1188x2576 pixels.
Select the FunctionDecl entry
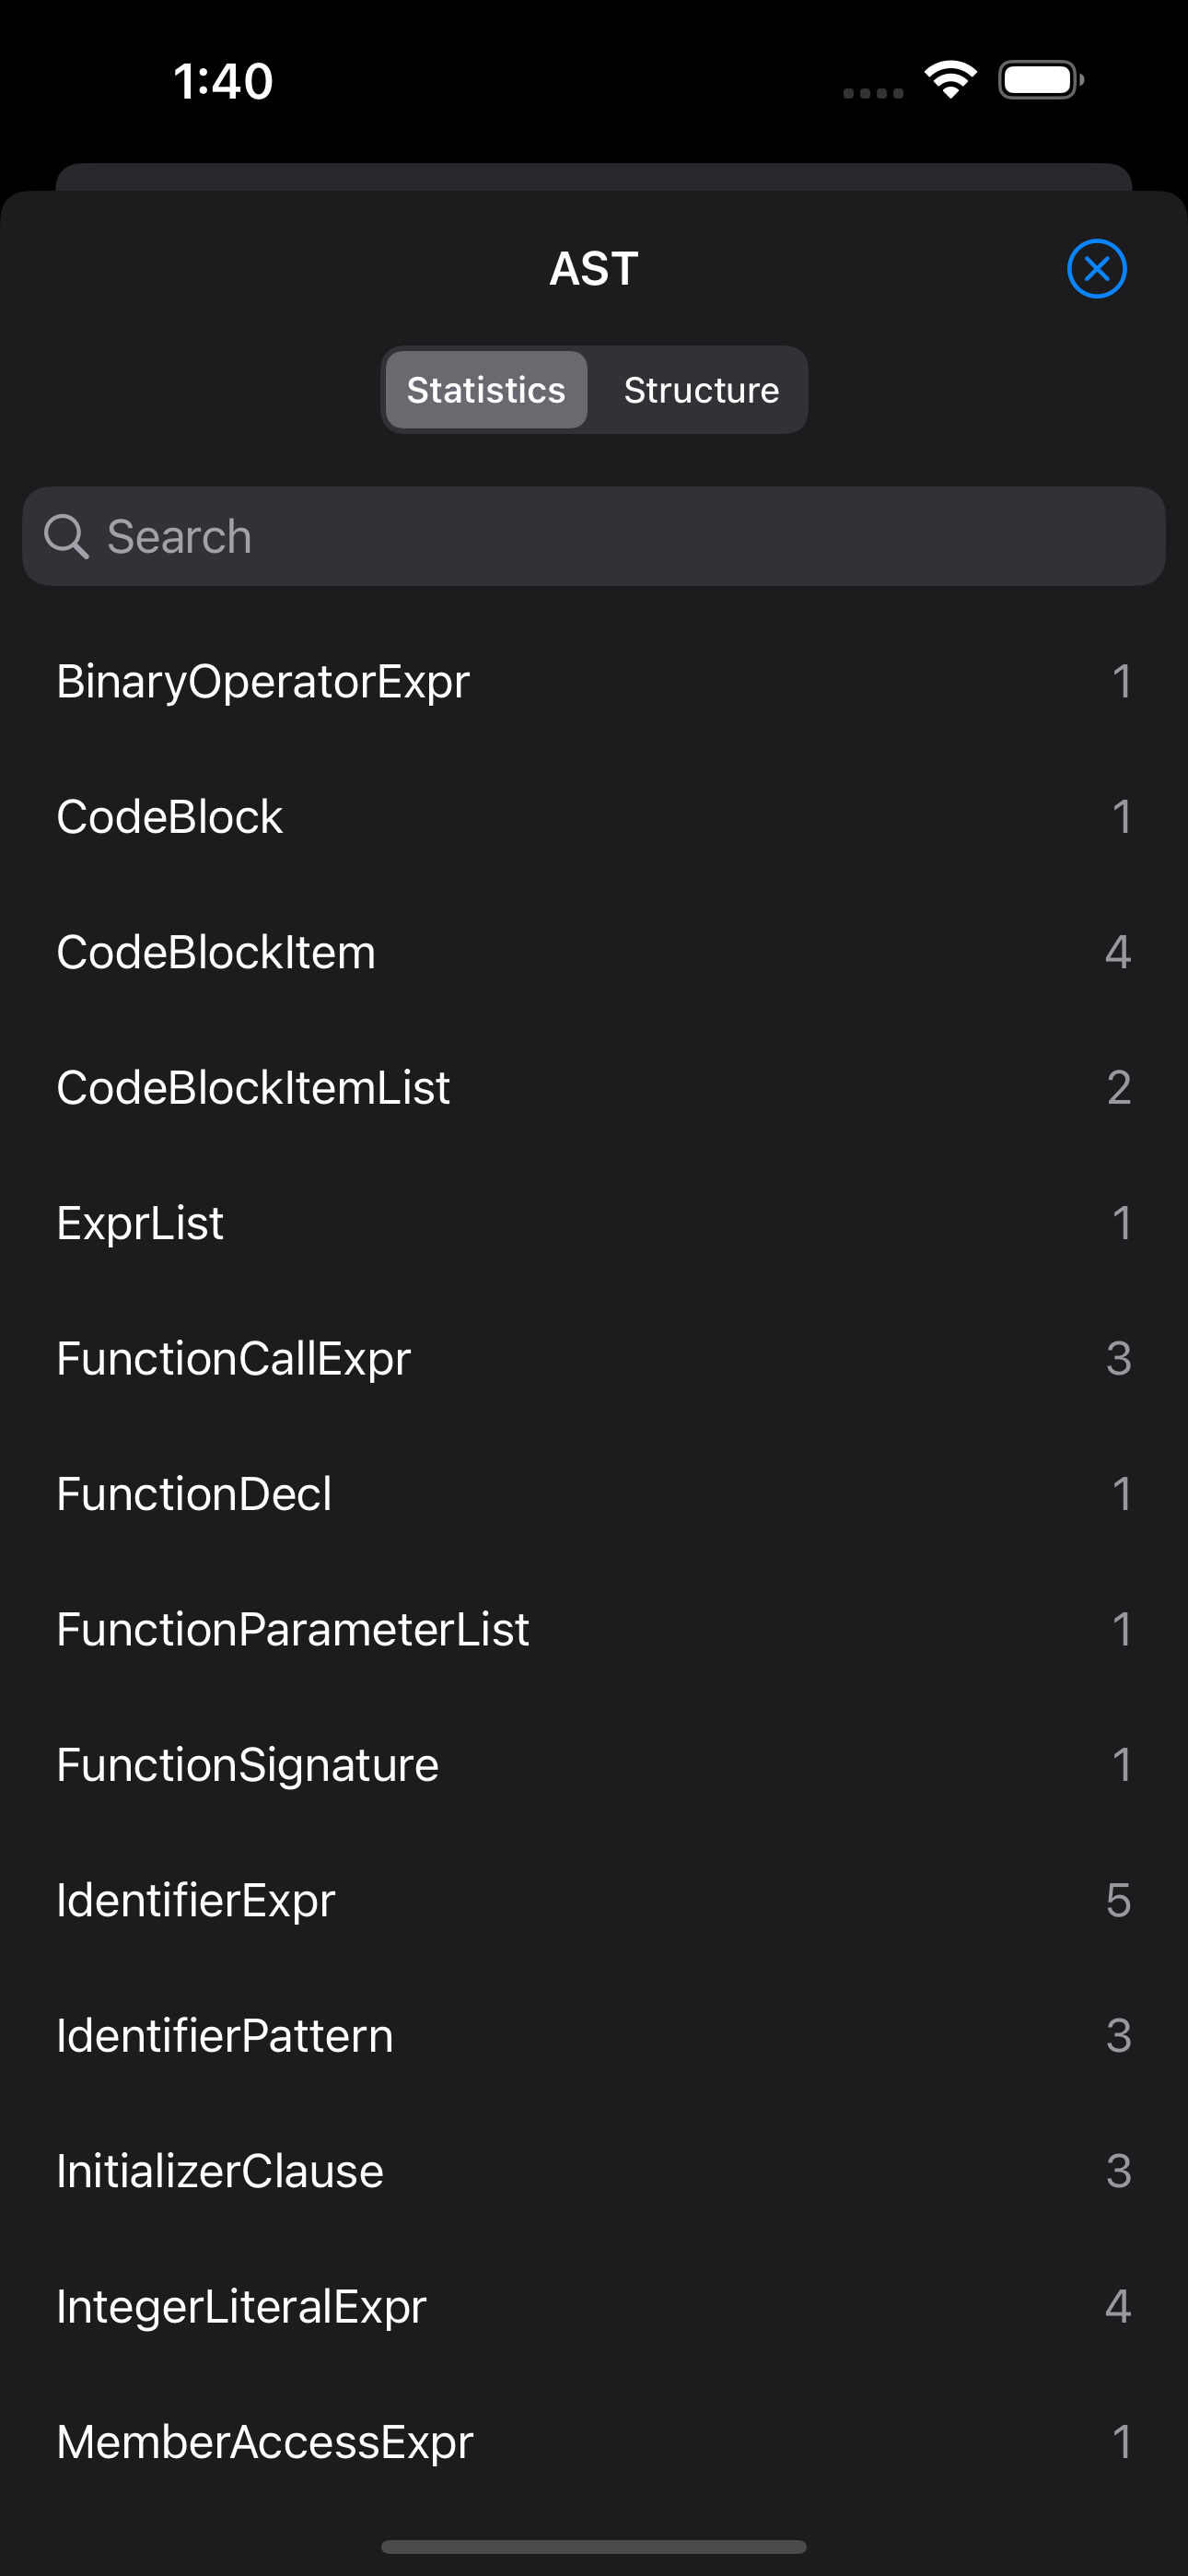(x=594, y=1494)
